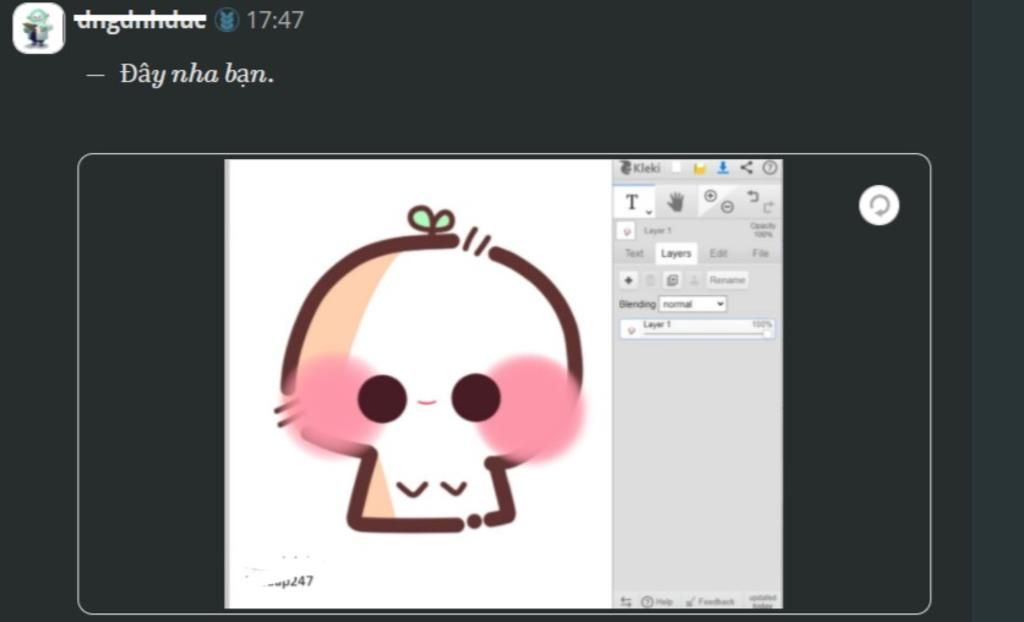Click the crossed-out username of the poster
This screenshot has height=622, width=1024.
pyautogui.click(x=140, y=20)
